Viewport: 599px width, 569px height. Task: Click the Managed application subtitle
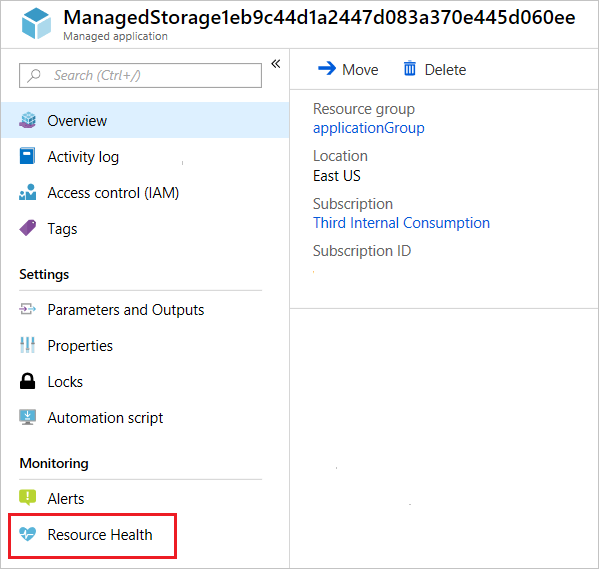[x=115, y=36]
